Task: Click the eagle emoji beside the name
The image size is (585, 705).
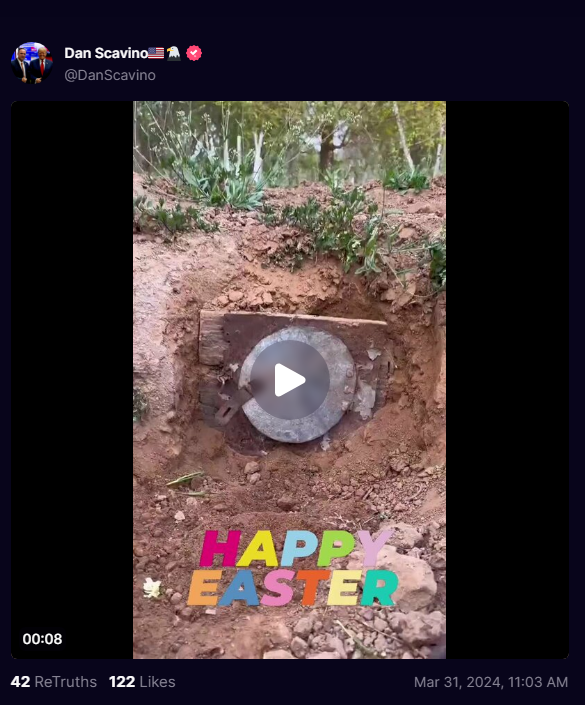Action: click(x=174, y=53)
